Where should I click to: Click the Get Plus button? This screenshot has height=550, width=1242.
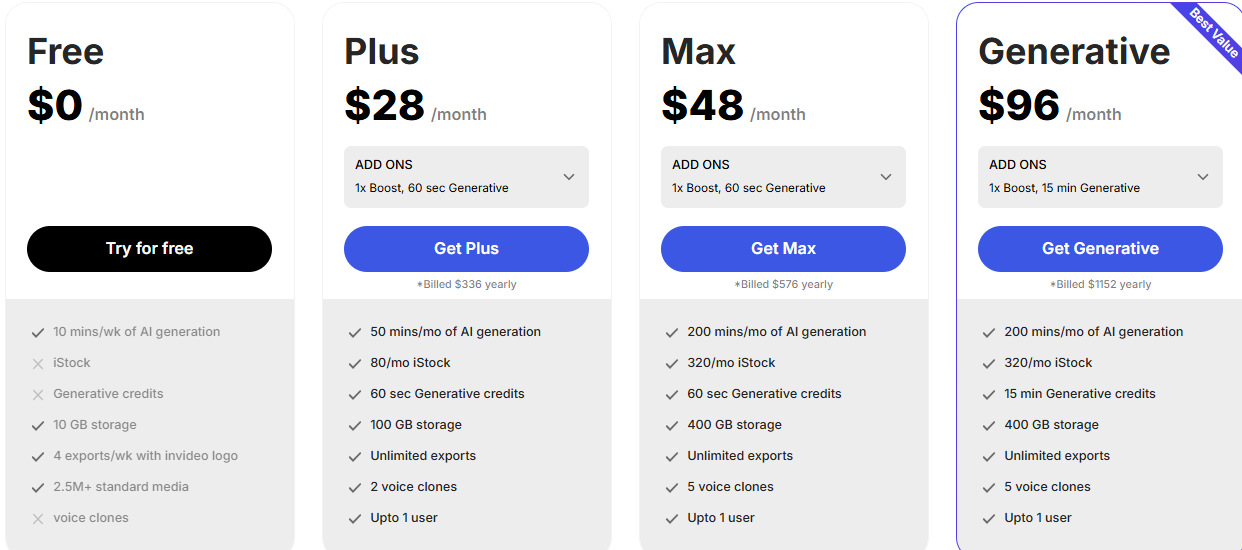(466, 249)
